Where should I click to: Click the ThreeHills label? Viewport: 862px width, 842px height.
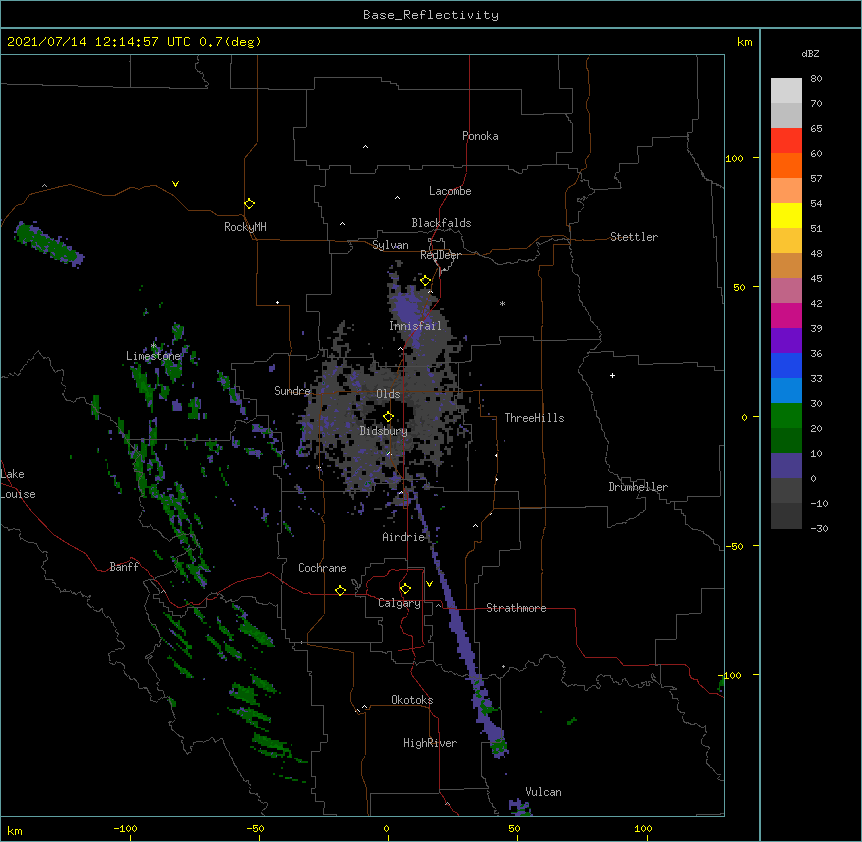pos(534,418)
